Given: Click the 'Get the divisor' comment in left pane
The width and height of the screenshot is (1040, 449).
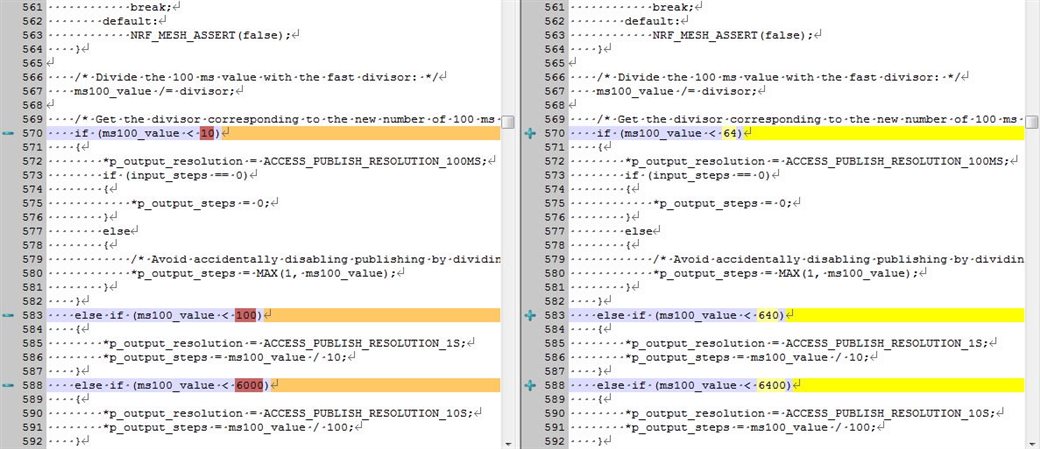Looking at the screenshot, I should (287, 119).
